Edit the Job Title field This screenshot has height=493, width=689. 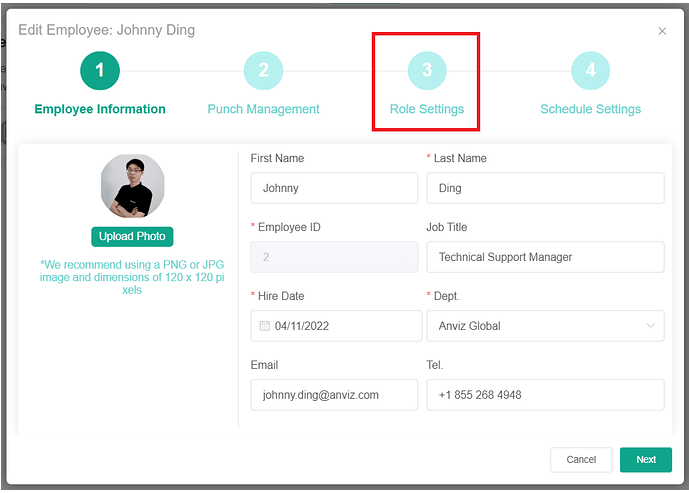545,257
